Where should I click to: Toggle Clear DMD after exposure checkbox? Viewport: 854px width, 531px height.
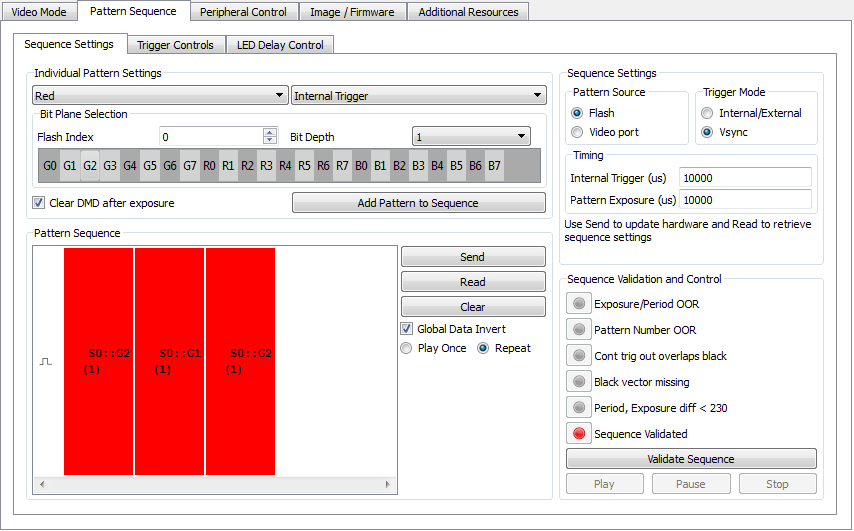coord(39,203)
